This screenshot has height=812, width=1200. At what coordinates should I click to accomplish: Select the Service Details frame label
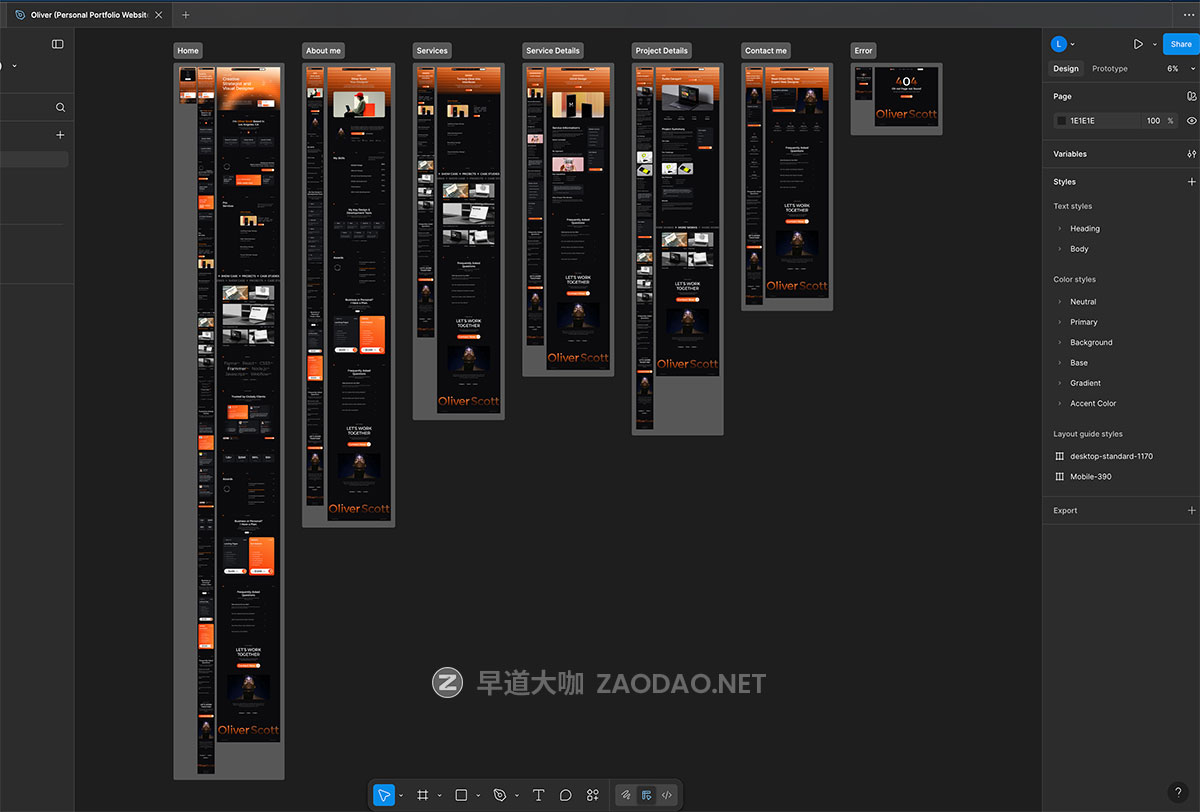553,51
